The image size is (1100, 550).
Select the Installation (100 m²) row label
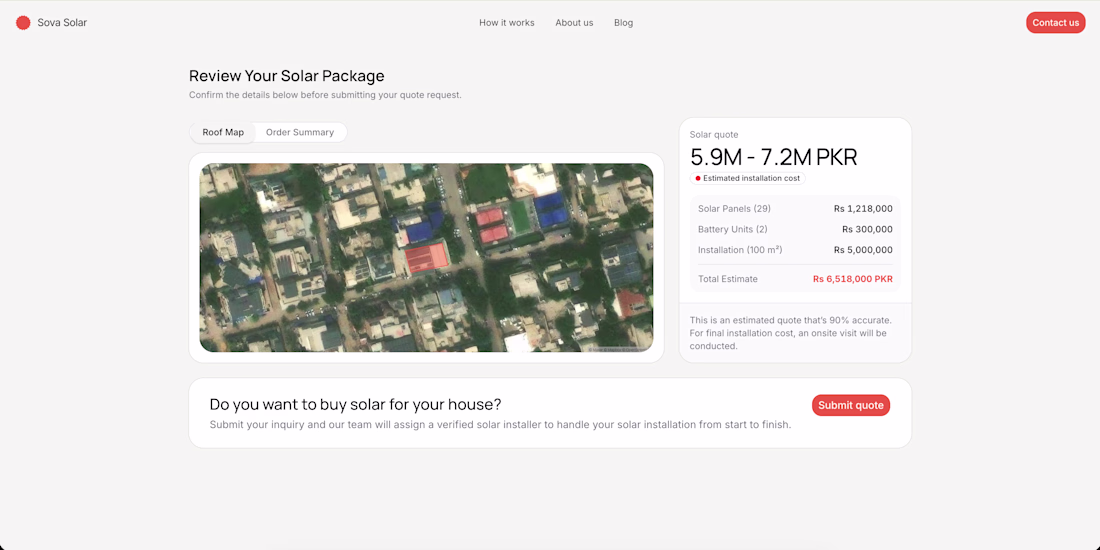pyautogui.click(x=739, y=250)
